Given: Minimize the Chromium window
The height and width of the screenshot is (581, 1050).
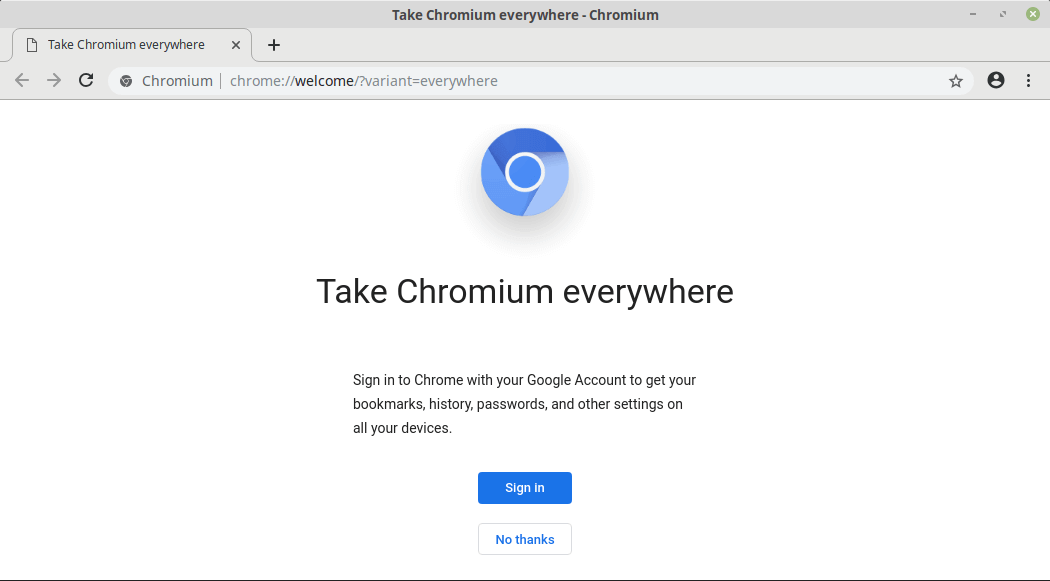Looking at the screenshot, I should click(x=972, y=14).
